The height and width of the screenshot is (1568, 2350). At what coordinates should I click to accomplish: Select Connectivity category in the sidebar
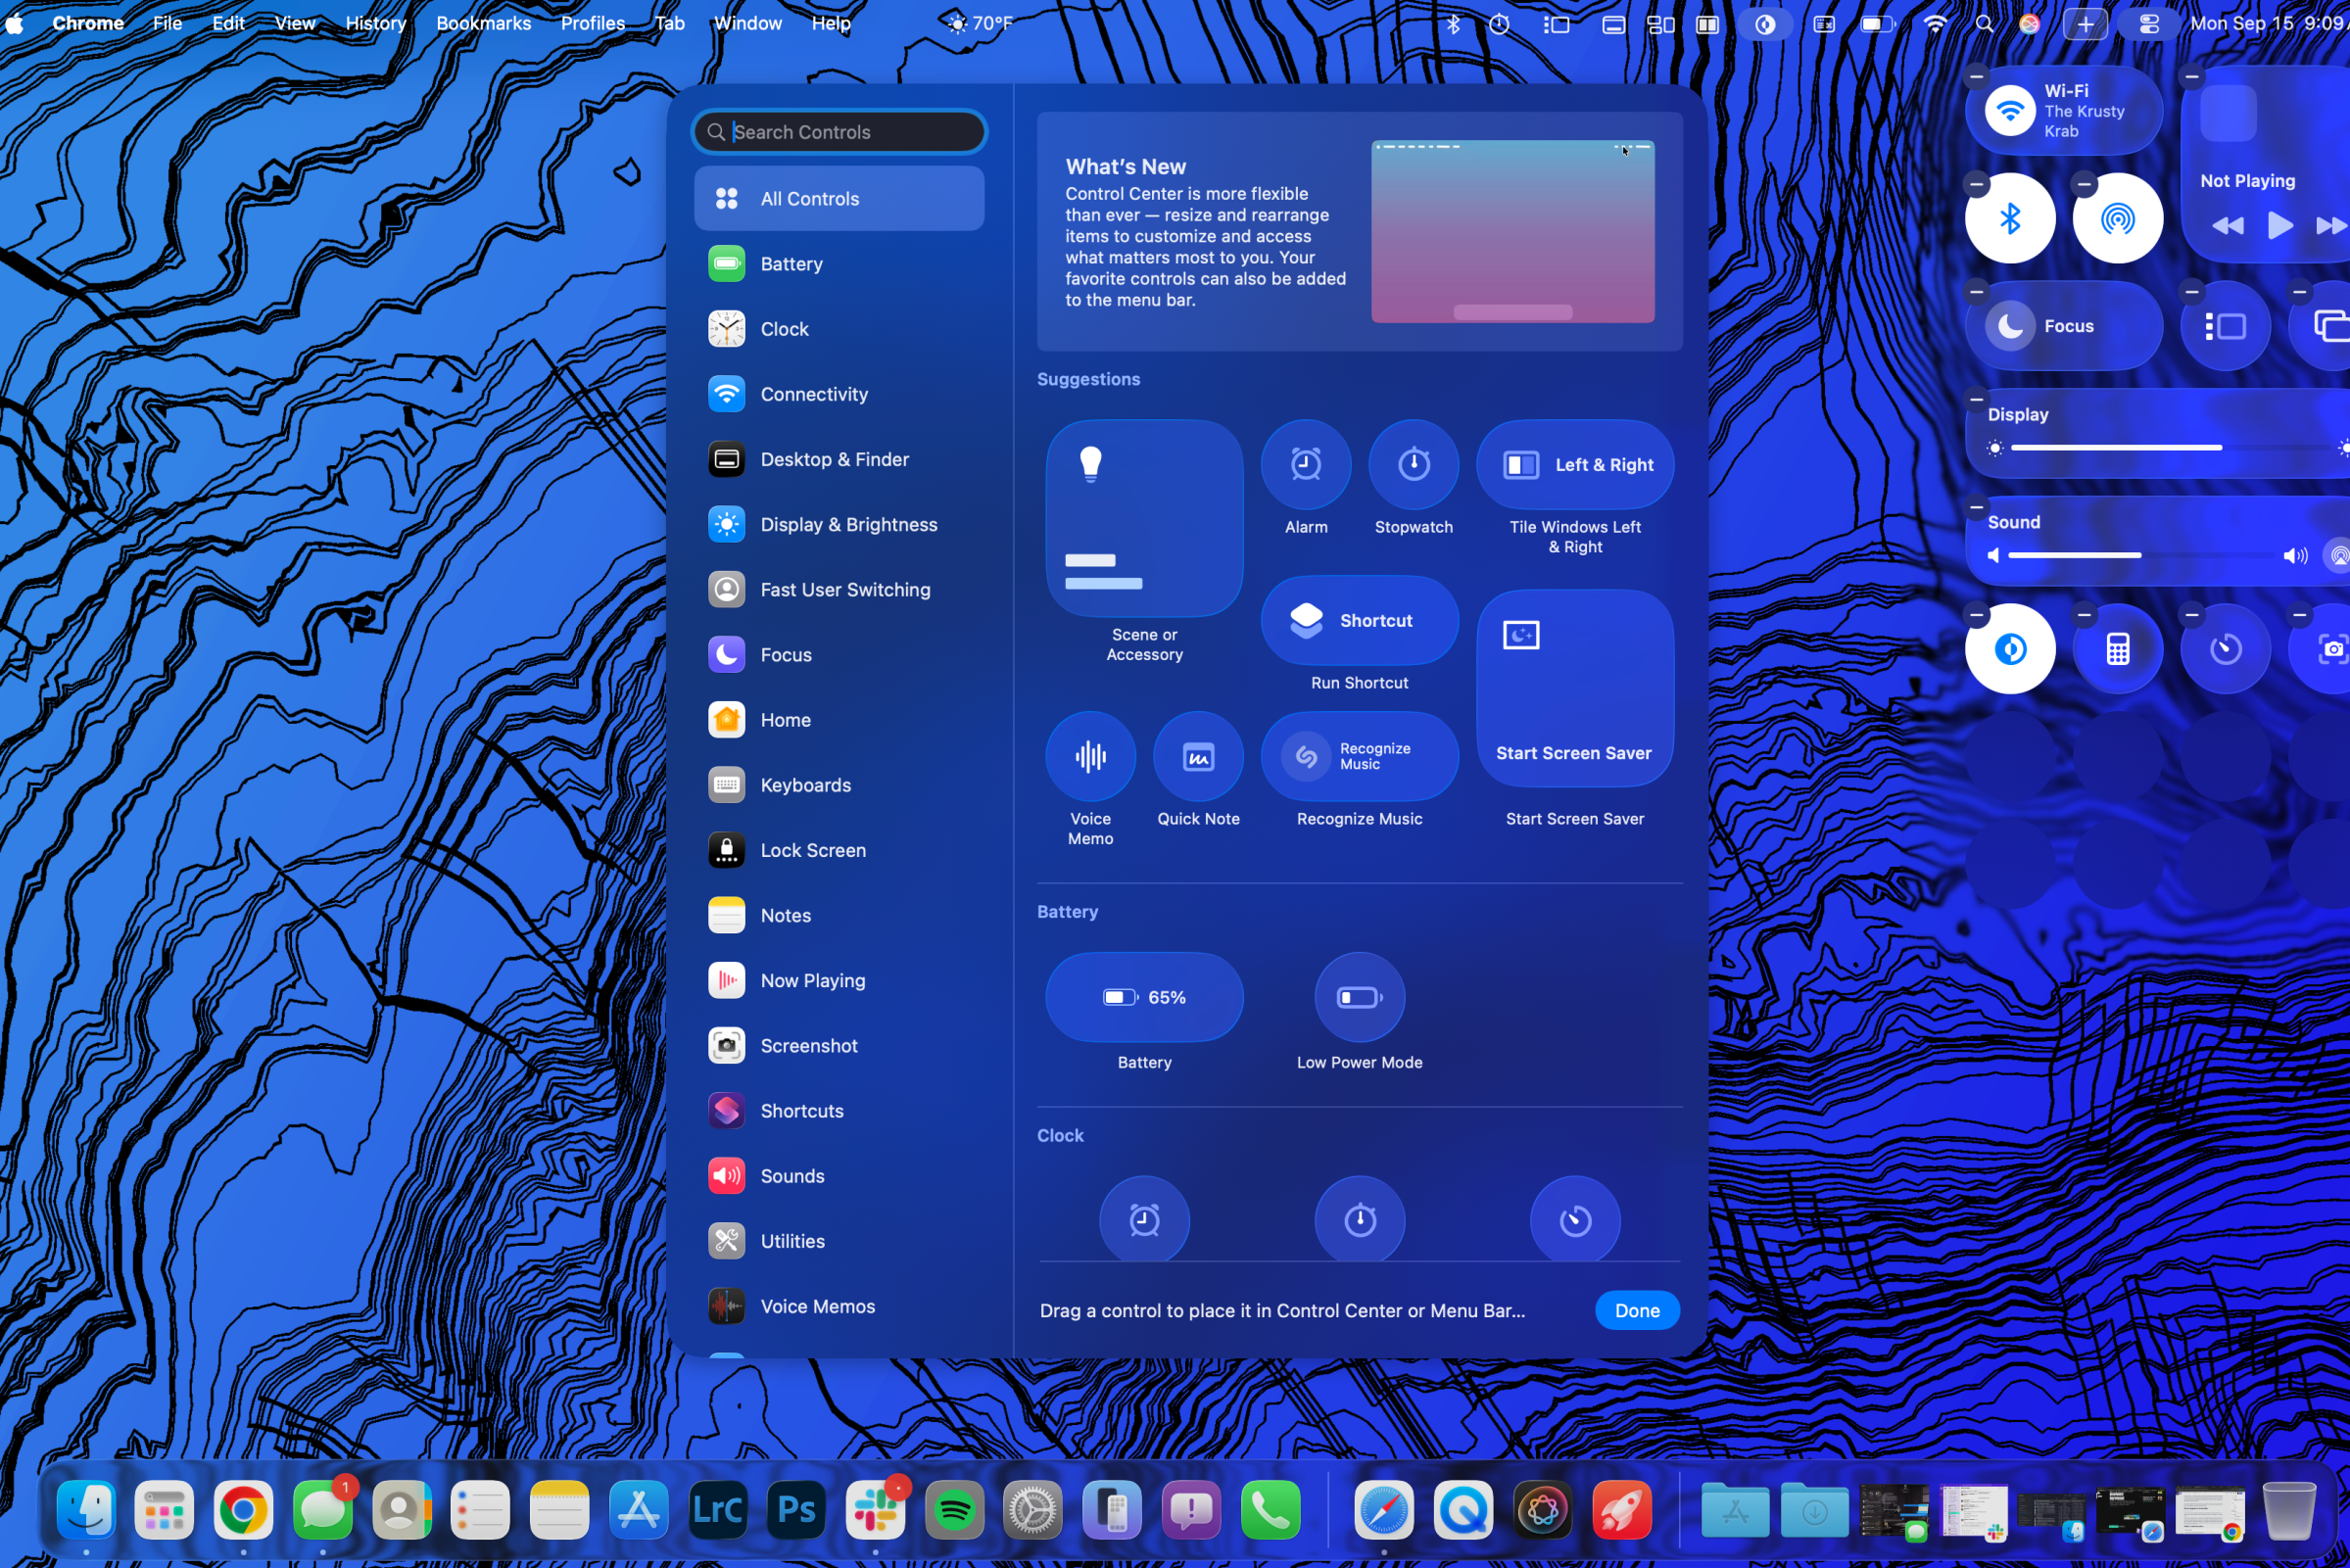click(813, 394)
